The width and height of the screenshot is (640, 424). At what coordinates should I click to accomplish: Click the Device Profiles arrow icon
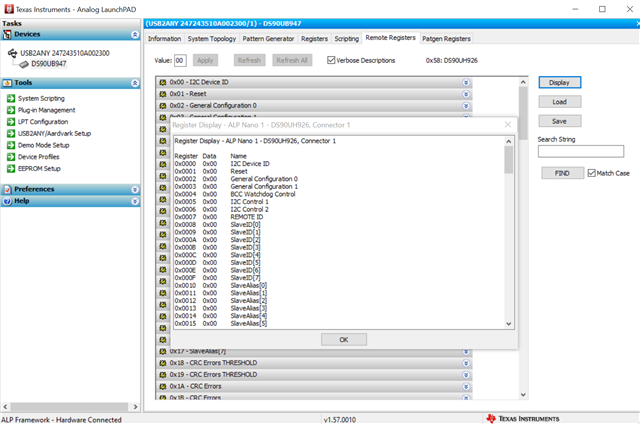tap(11, 157)
